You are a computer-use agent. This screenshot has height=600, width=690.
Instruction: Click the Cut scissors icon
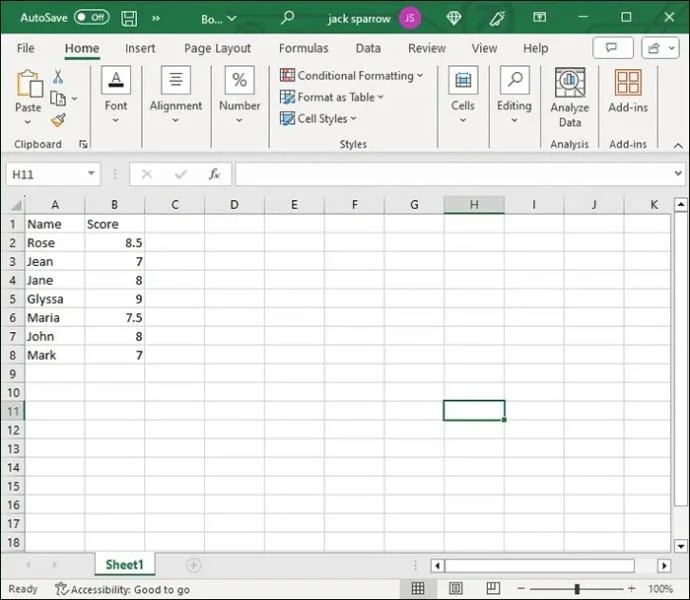(x=58, y=77)
